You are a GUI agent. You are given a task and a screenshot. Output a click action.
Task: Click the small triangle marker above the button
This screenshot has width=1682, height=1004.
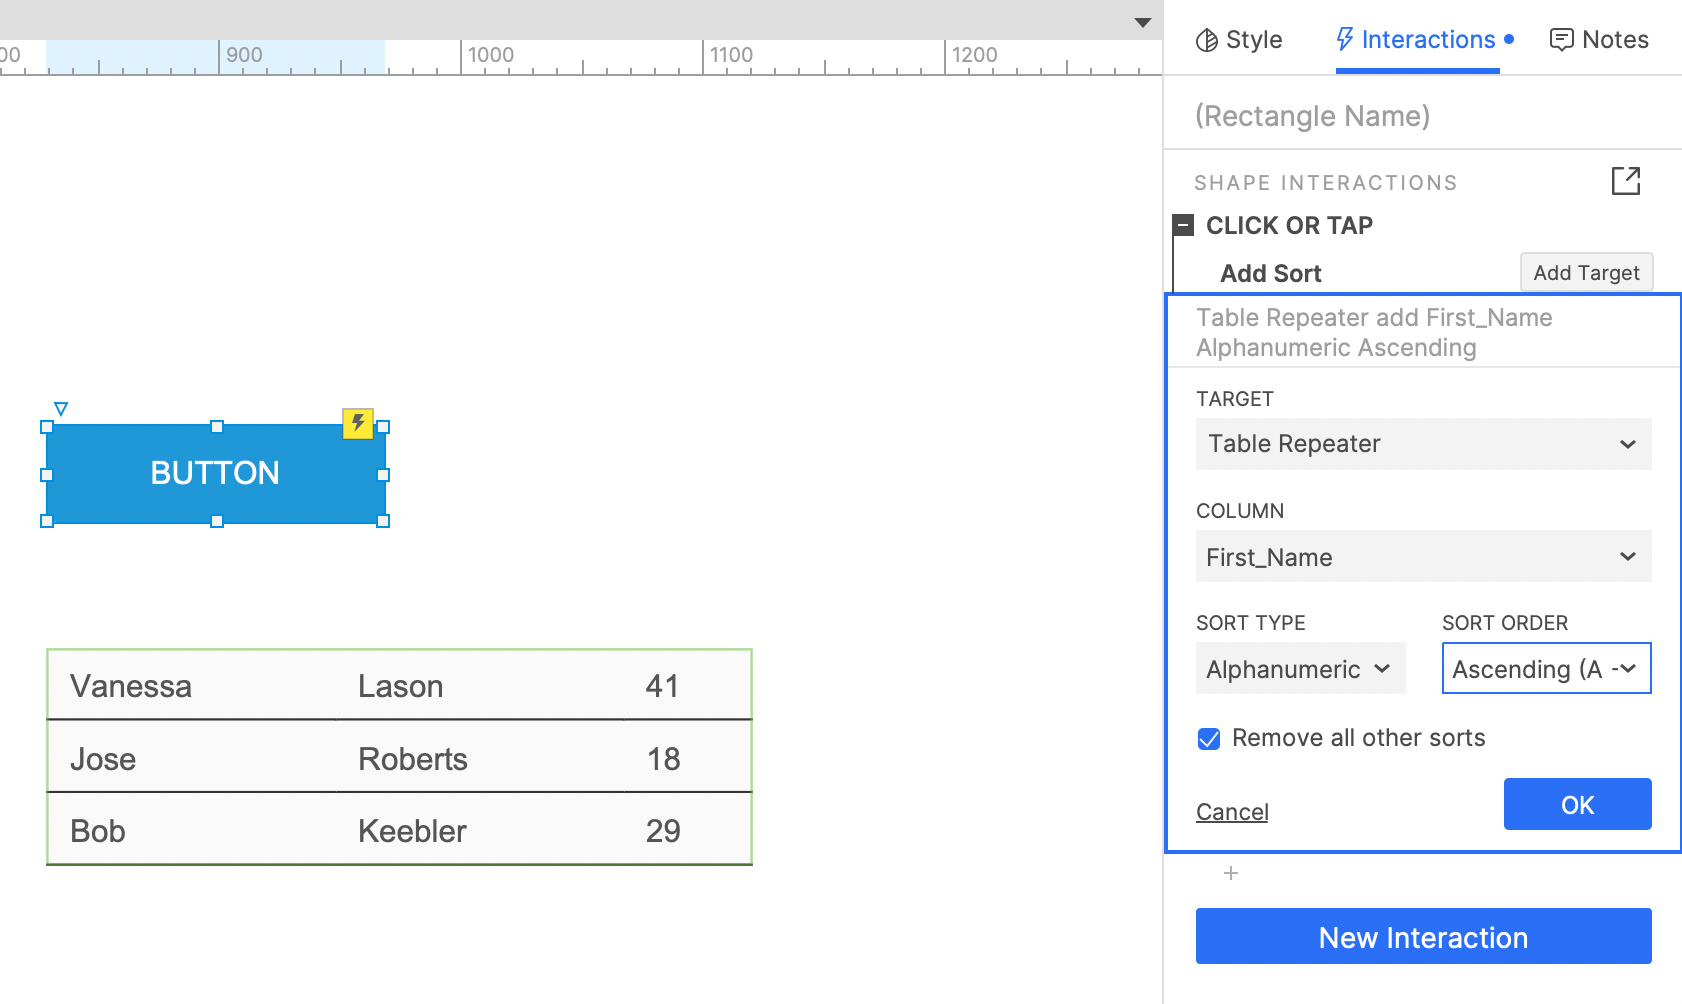[61, 409]
